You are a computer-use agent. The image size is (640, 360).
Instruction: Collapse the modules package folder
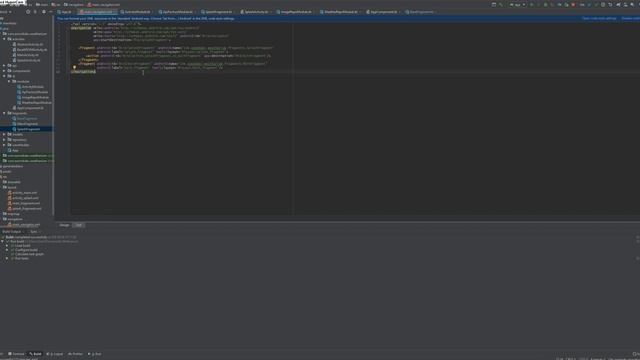(9, 82)
